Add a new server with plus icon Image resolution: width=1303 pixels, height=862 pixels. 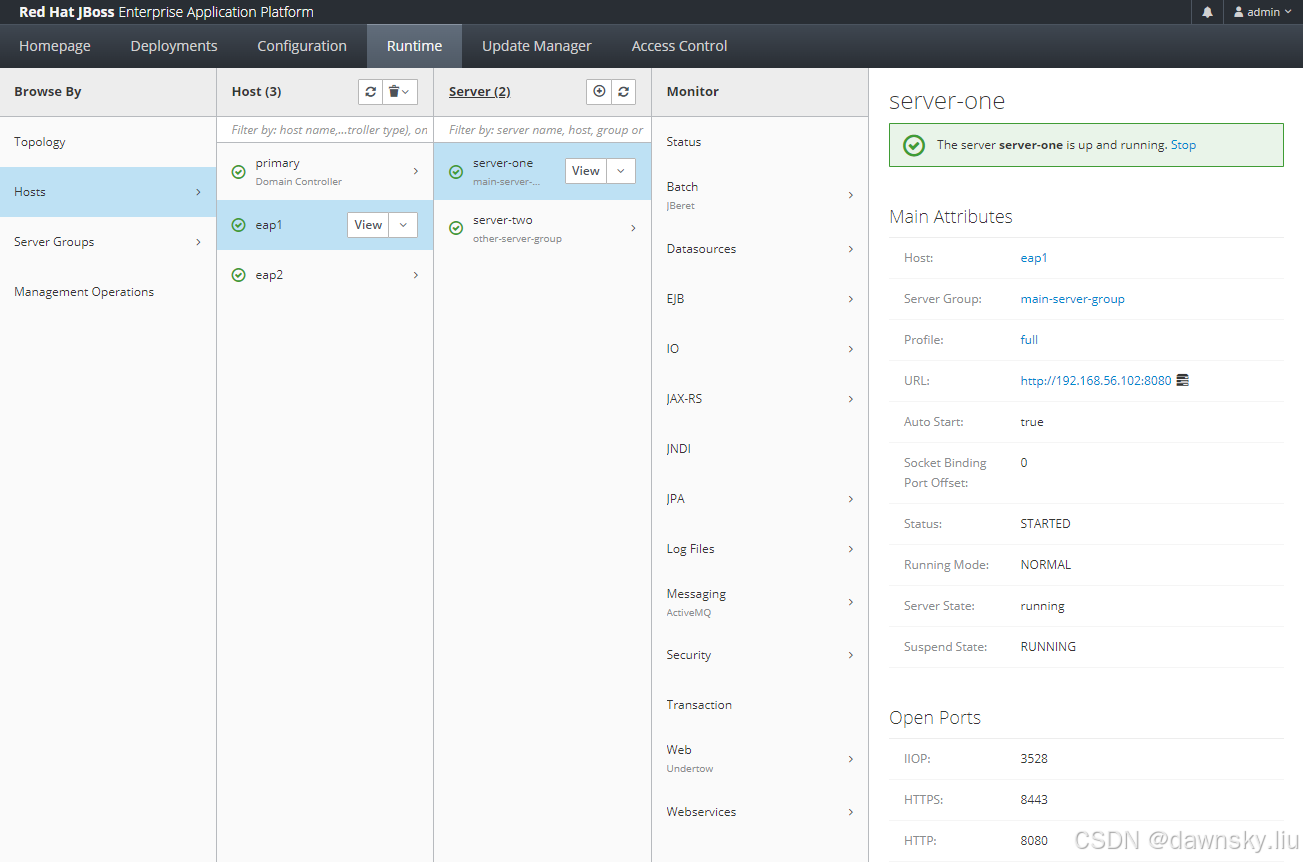[x=599, y=91]
